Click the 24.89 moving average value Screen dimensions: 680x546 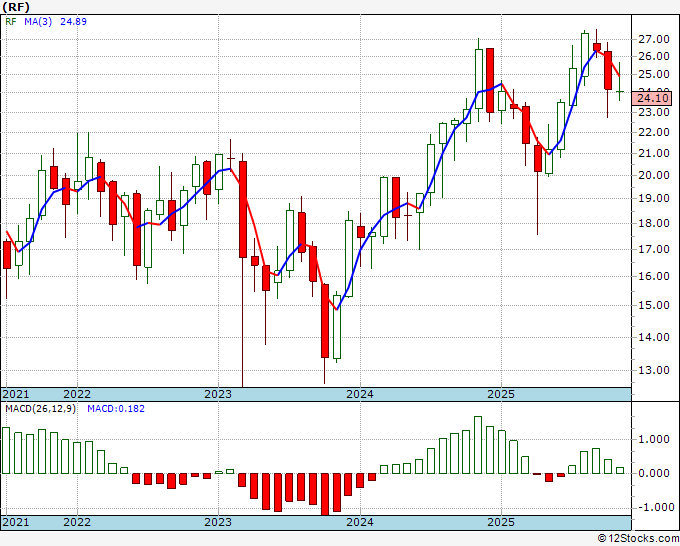click(x=73, y=21)
